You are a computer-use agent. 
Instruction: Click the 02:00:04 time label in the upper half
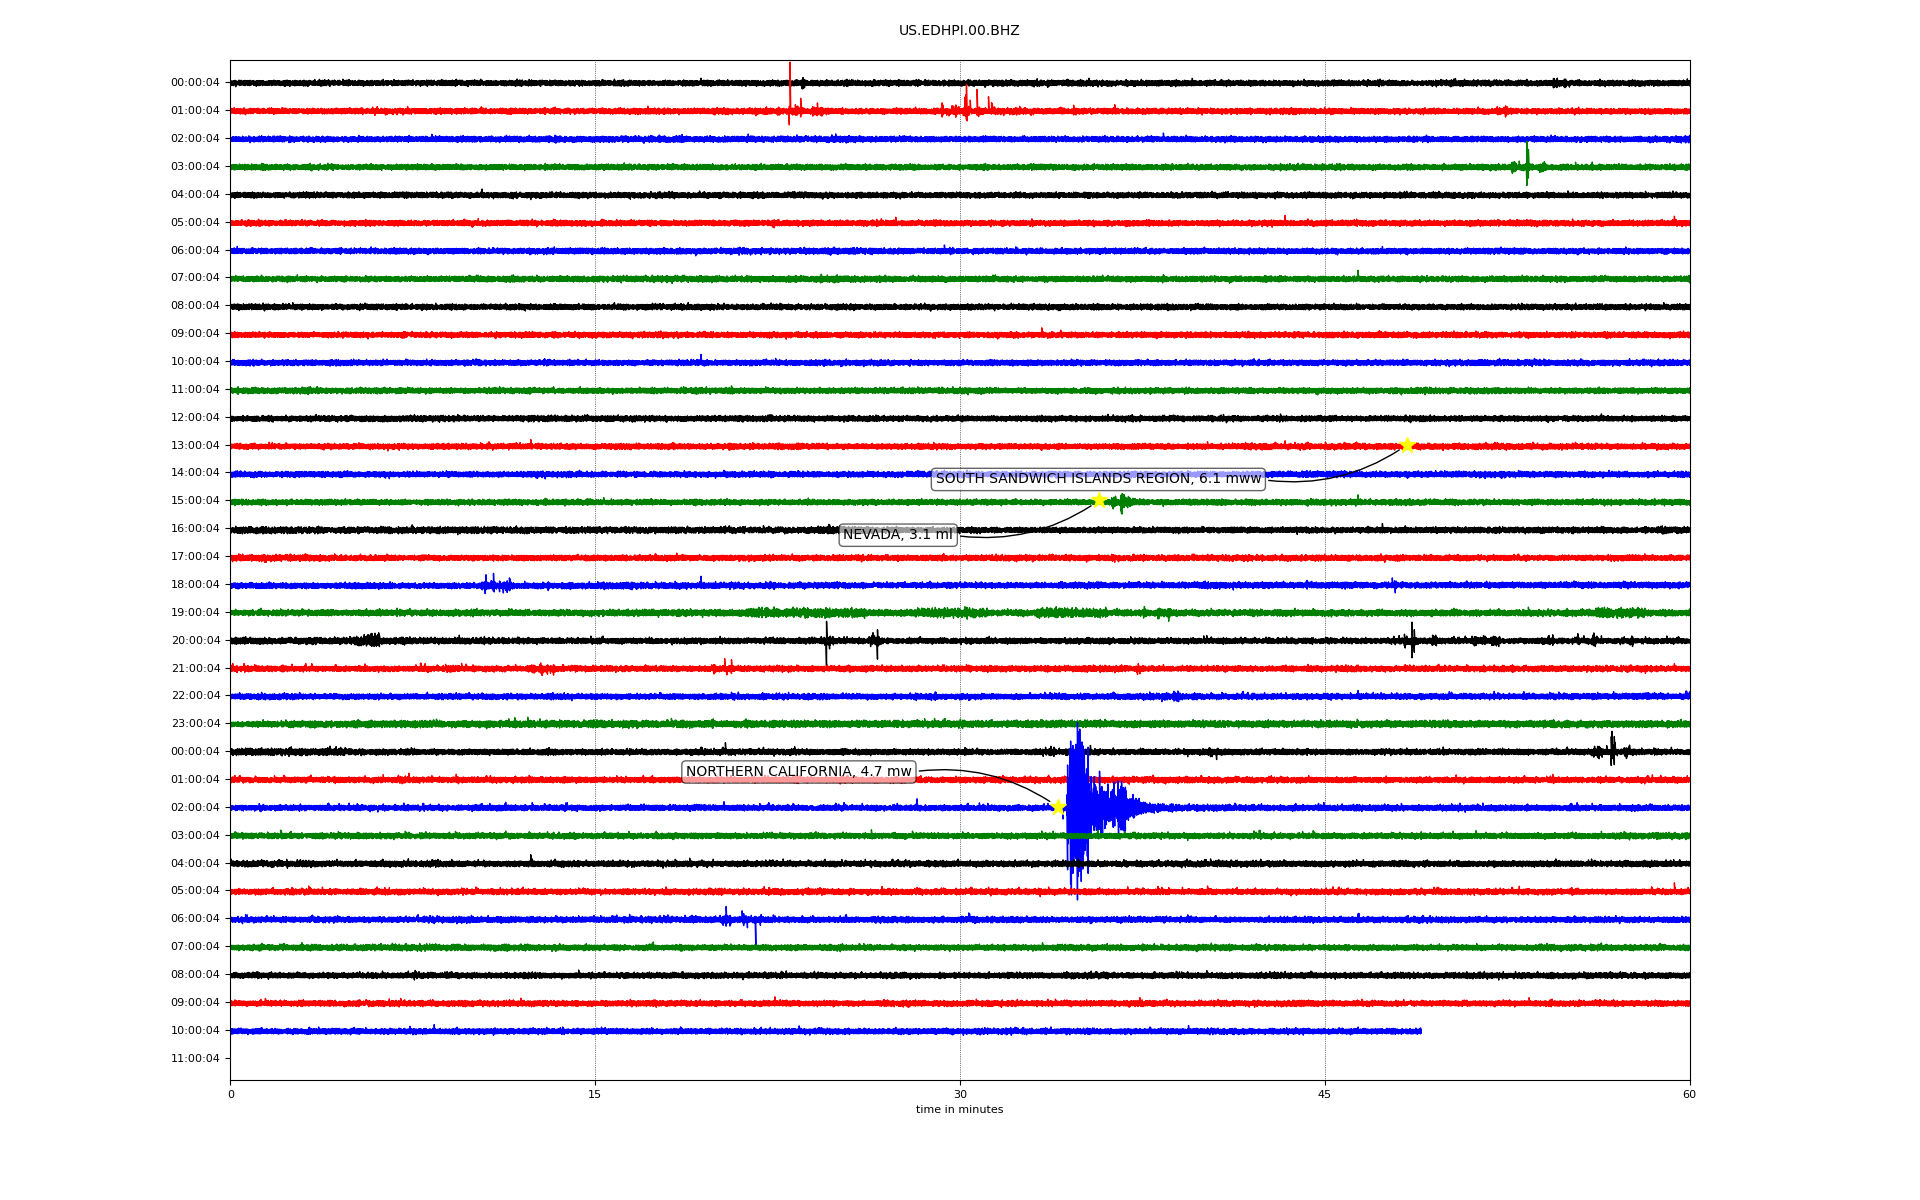pyautogui.click(x=195, y=139)
